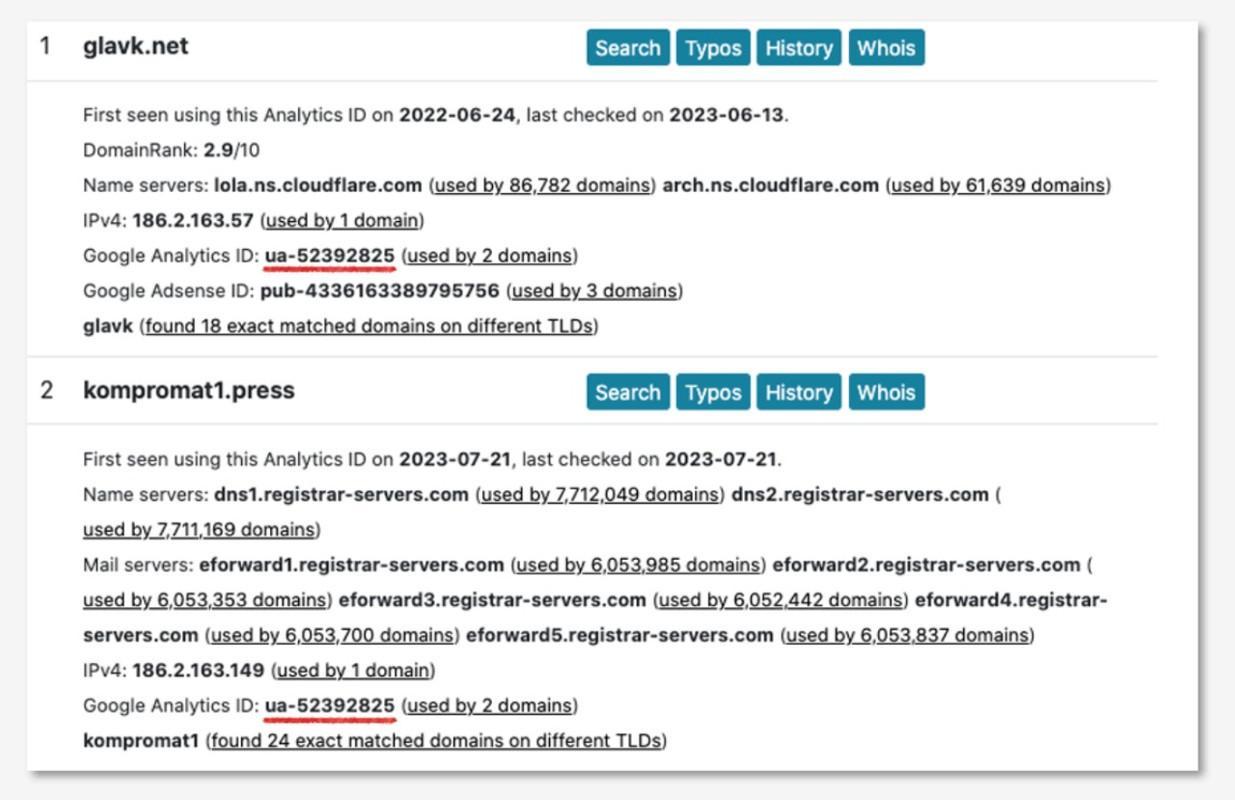
Task: Open the 'used by 7,711,169 domains' link
Action: tap(199, 530)
